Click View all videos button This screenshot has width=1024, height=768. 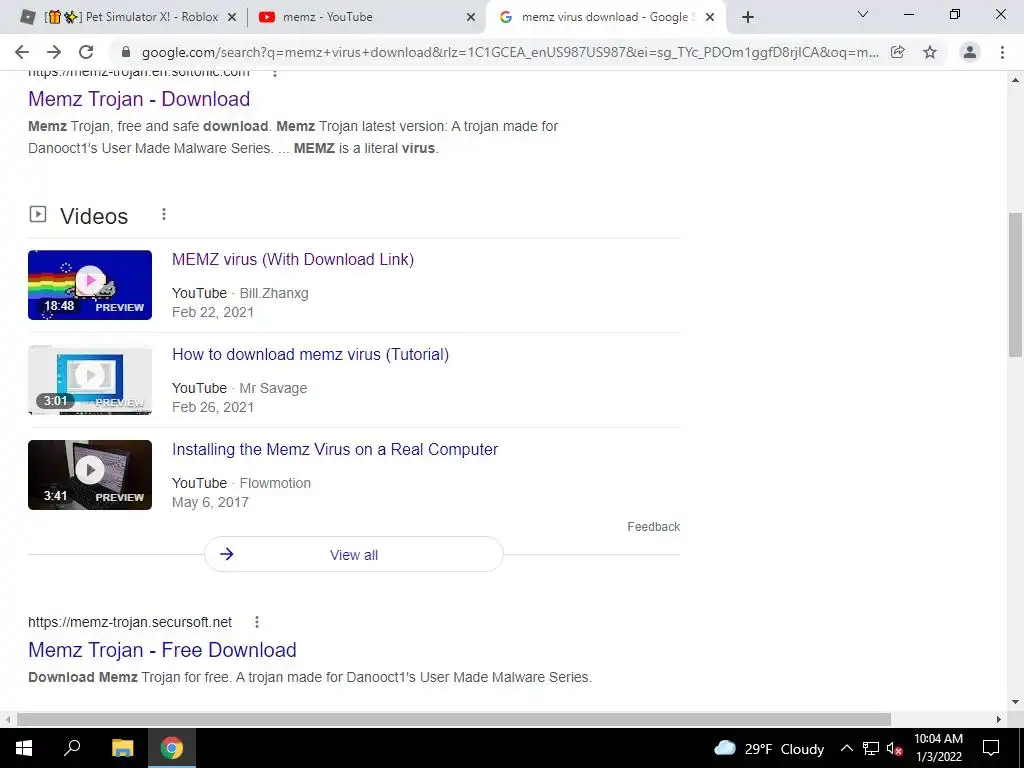[x=354, y=554]
